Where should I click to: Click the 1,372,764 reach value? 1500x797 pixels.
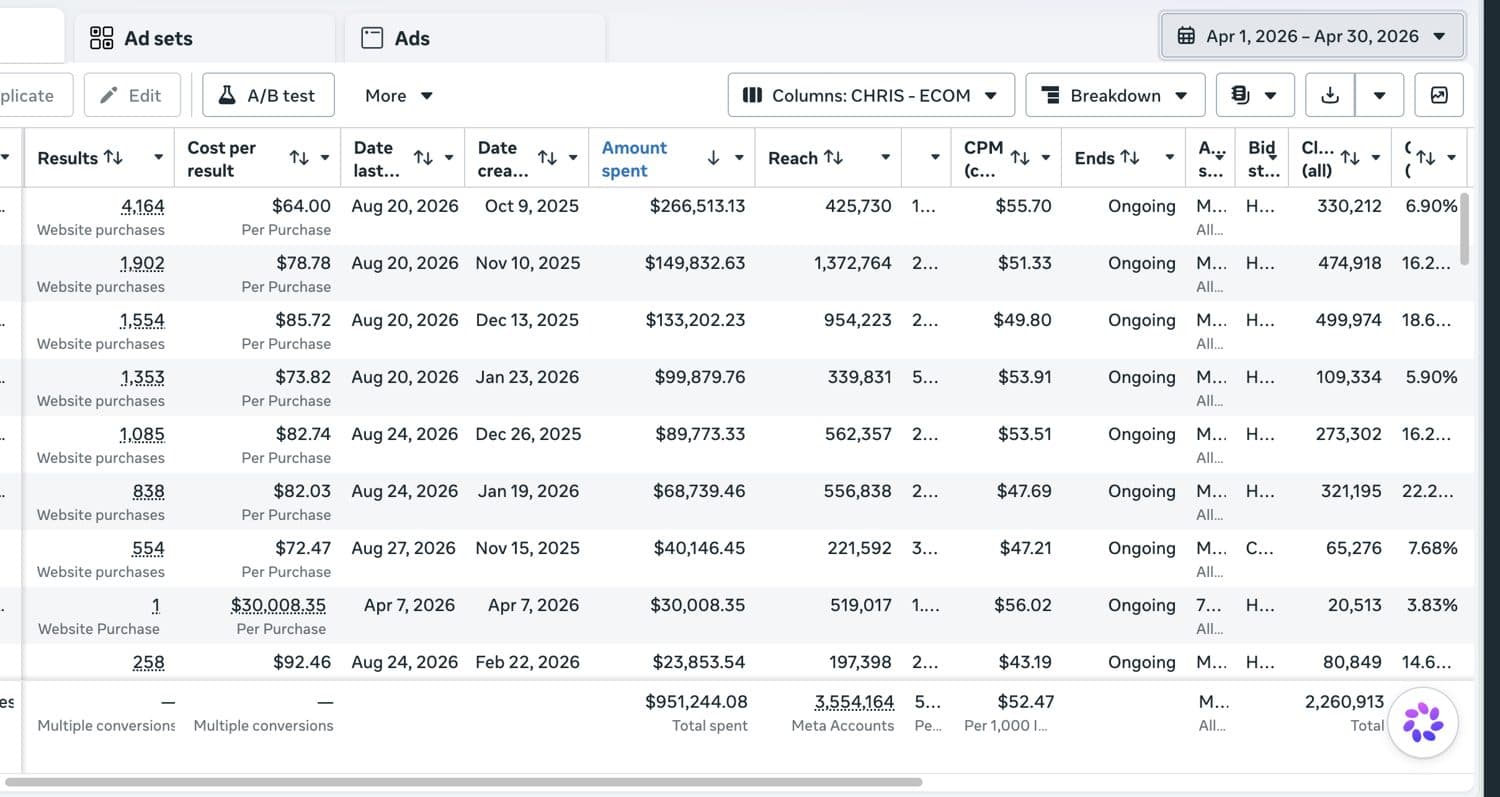[x=853, y=263]
